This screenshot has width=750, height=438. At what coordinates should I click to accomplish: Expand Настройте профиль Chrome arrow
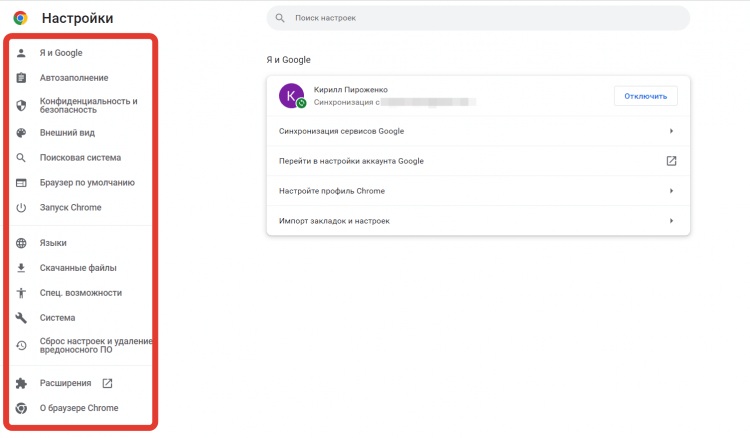pos(672,191)
